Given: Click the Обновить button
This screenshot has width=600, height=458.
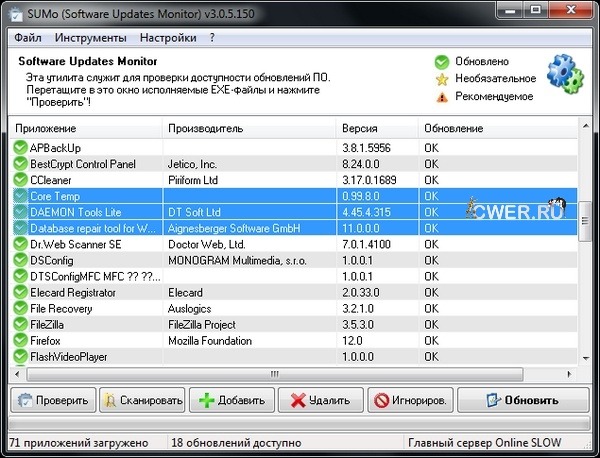Looking at the screenshot, I should [x=521, y=401].
